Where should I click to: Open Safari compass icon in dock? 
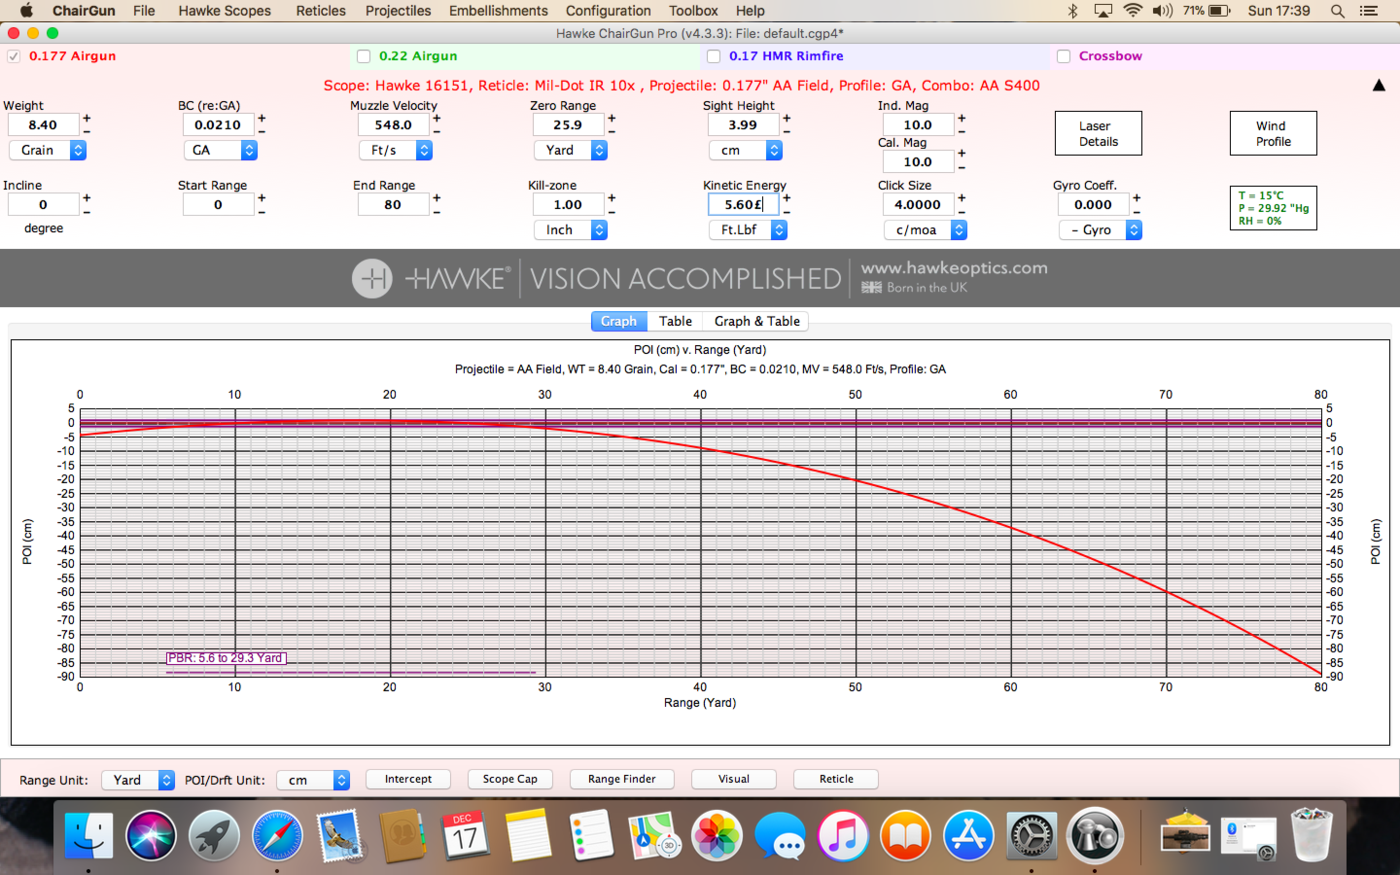pos(277,836)
